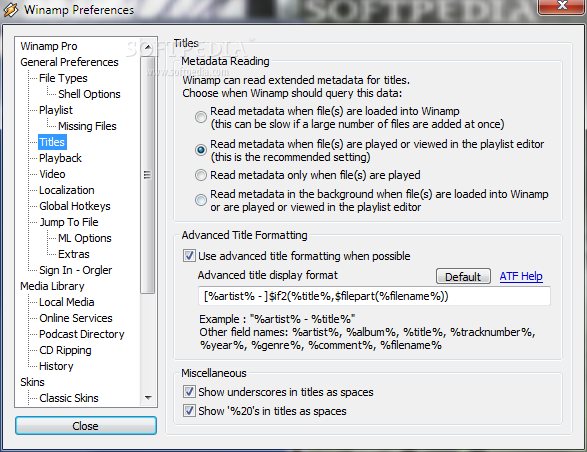Open General Preferences category

69,62
